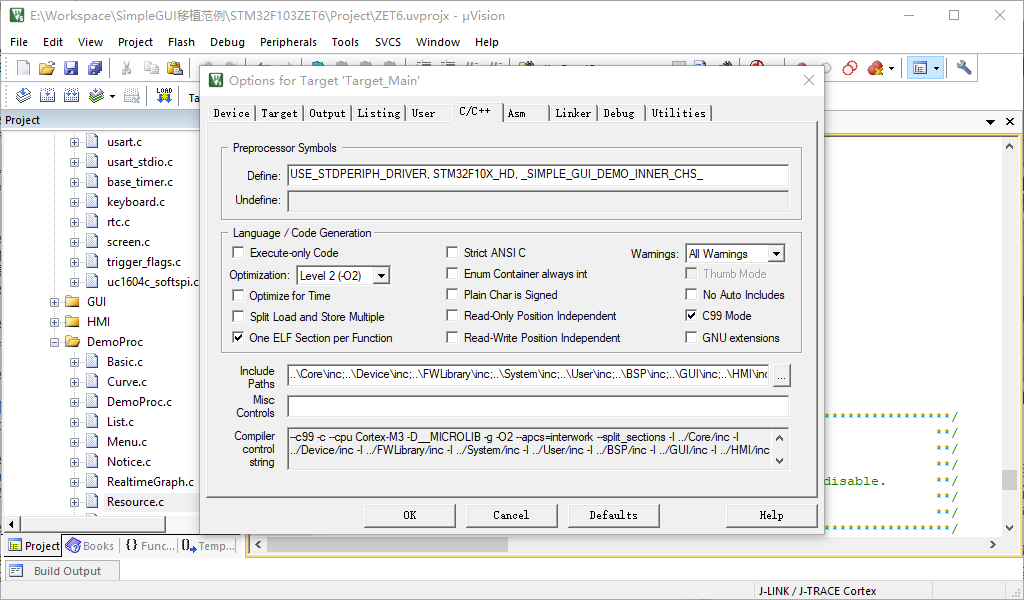Enable Strict ANSI C option
The width and height of the screenshot is (1024, 600).
coord(452,252)
